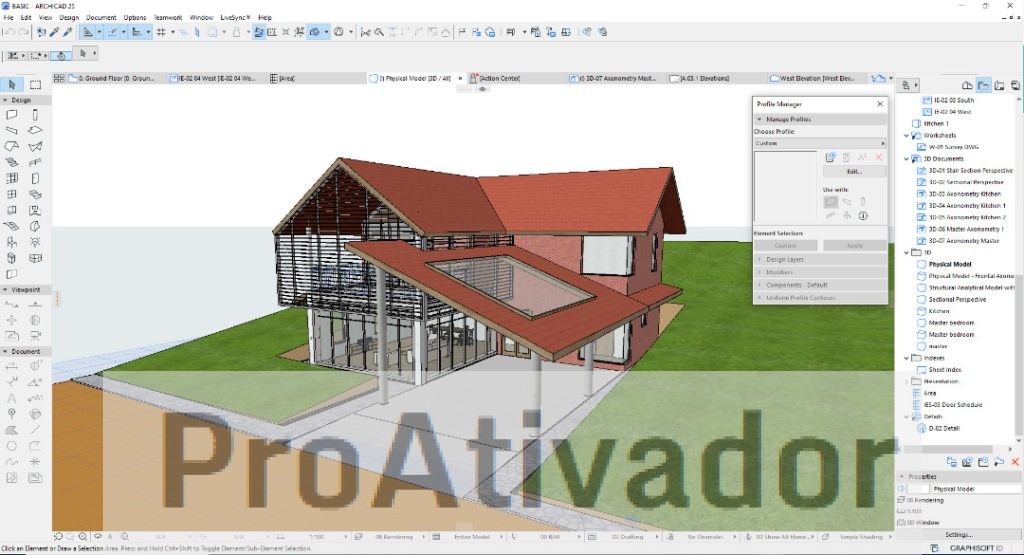Collapse the Manage Profiles section
Viewport: 1024px width, 555px height.
pos(760,119)
